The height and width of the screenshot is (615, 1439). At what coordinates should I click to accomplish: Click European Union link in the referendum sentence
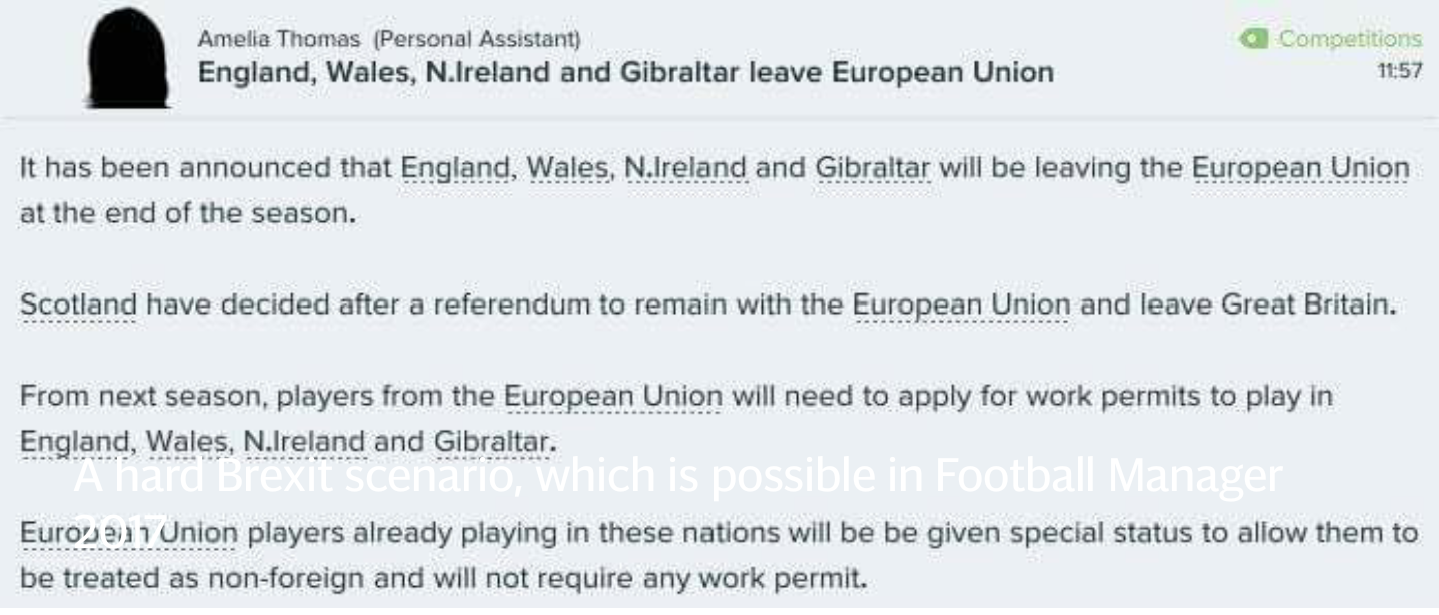(x=961, y=305)
